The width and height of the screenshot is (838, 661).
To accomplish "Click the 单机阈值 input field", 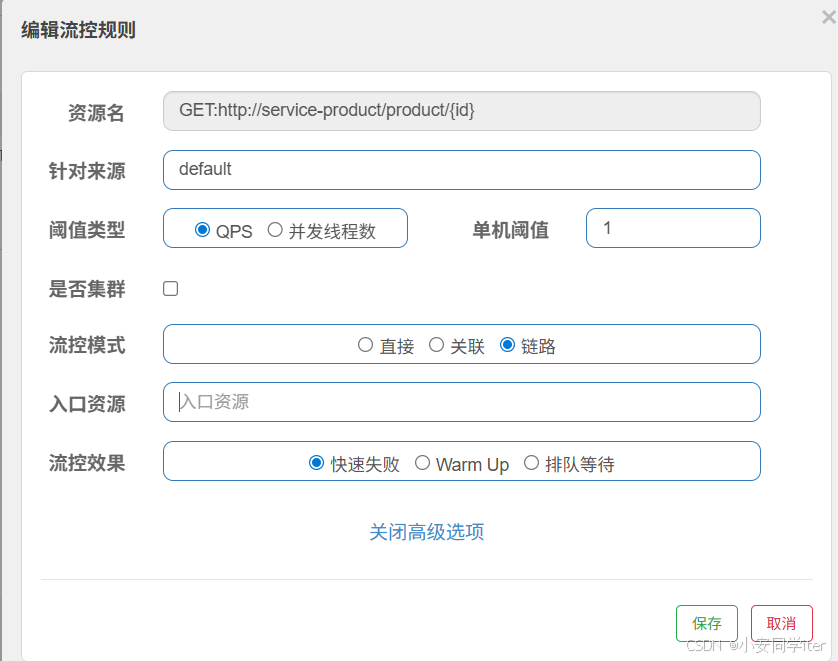I will [673, 228].
